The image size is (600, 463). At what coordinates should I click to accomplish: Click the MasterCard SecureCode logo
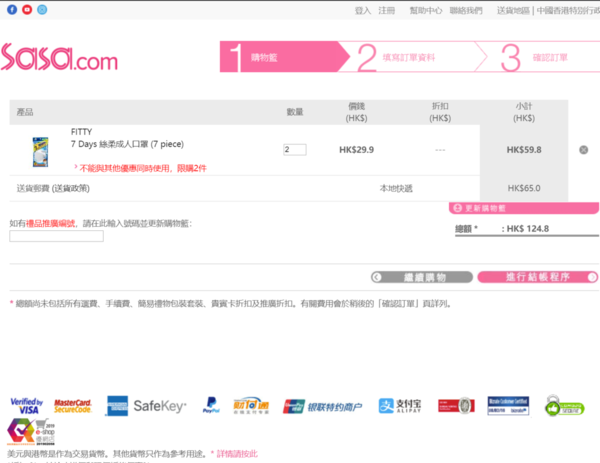click(73, 406)
